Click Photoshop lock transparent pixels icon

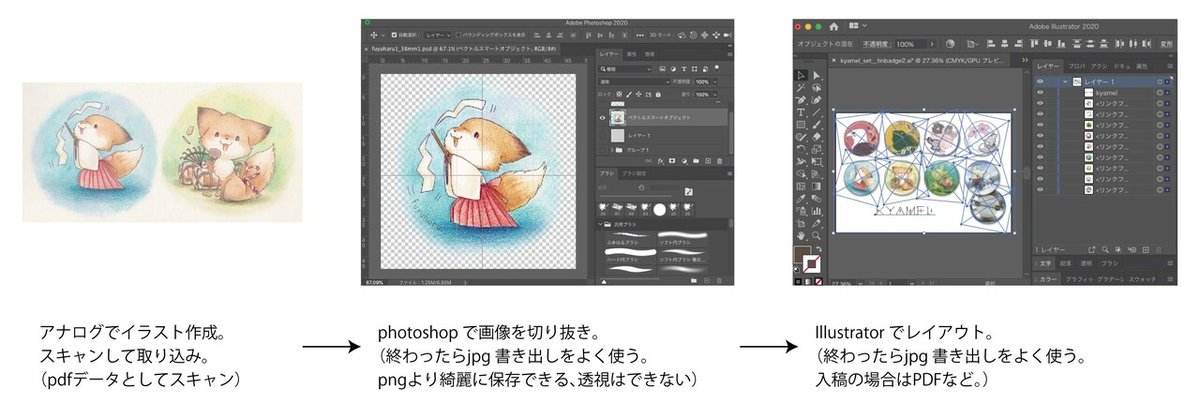618,94
